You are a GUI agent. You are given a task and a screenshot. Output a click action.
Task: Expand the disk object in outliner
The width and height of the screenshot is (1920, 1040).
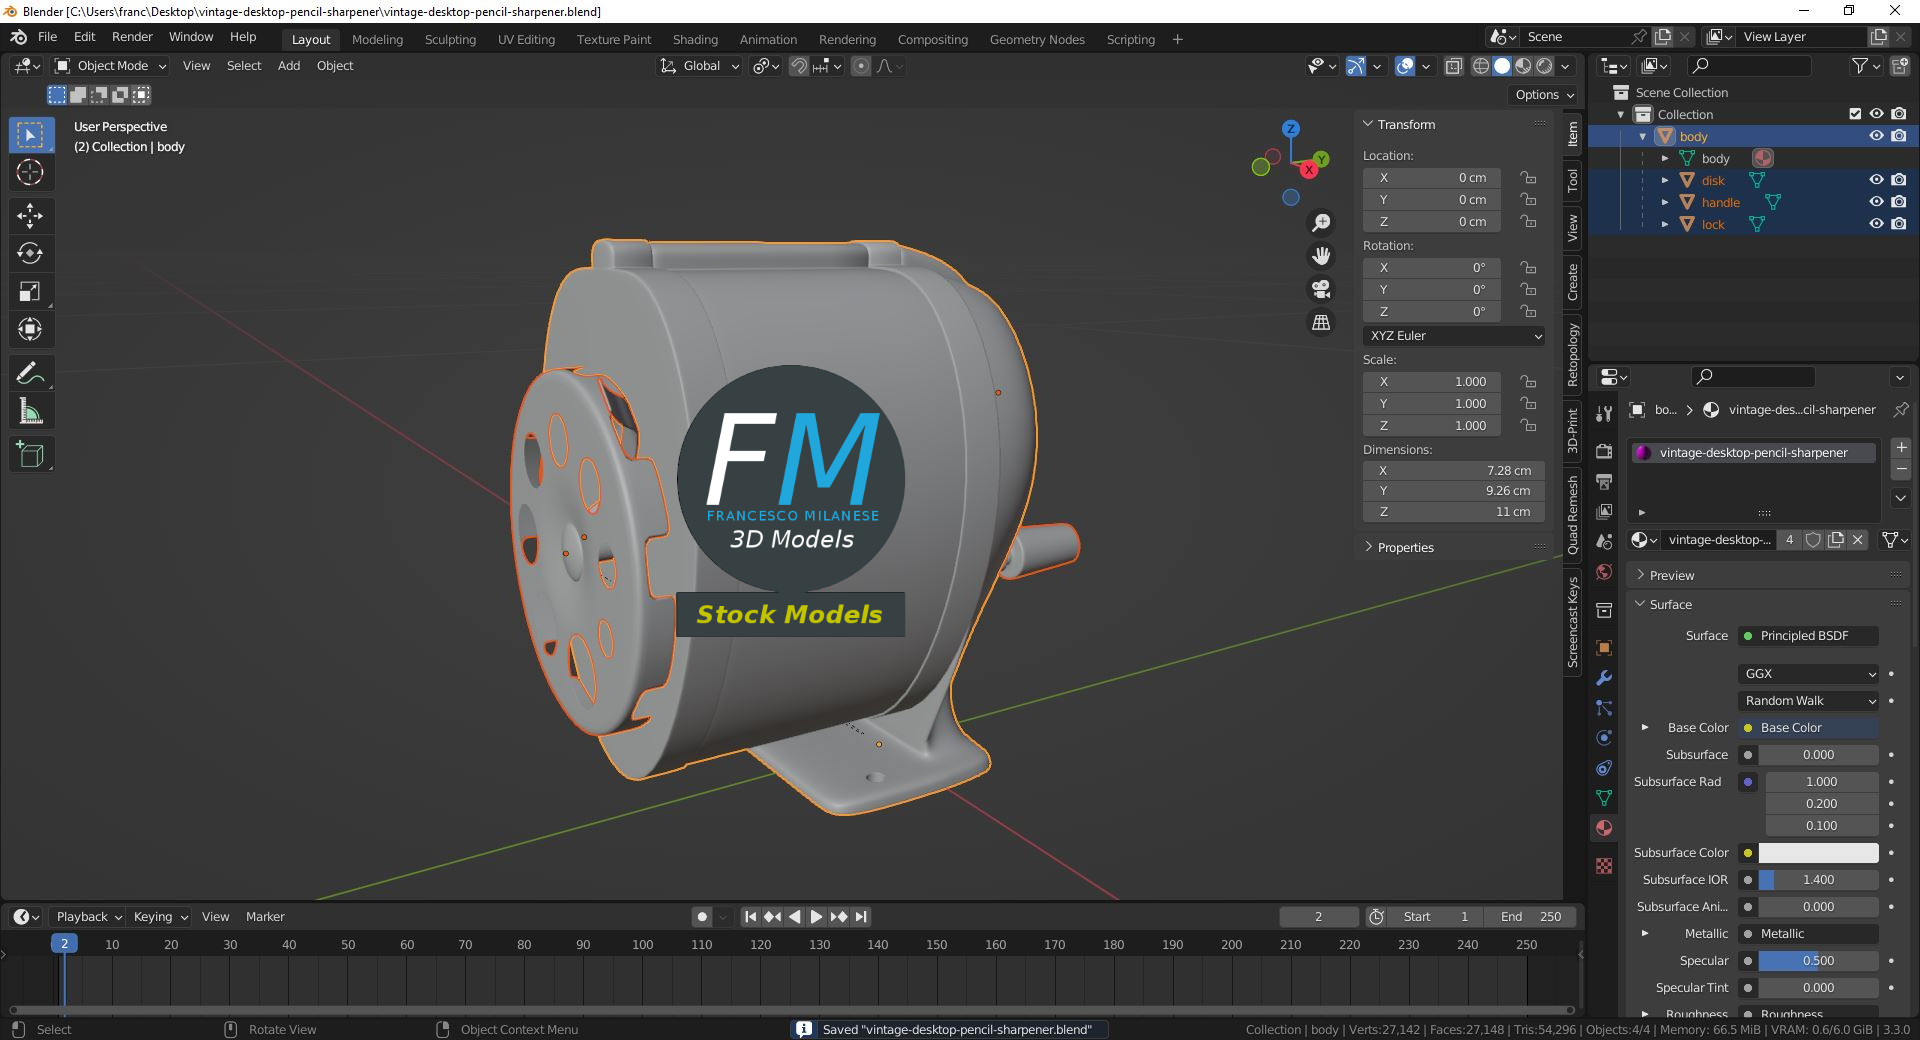pos(1665,181)
